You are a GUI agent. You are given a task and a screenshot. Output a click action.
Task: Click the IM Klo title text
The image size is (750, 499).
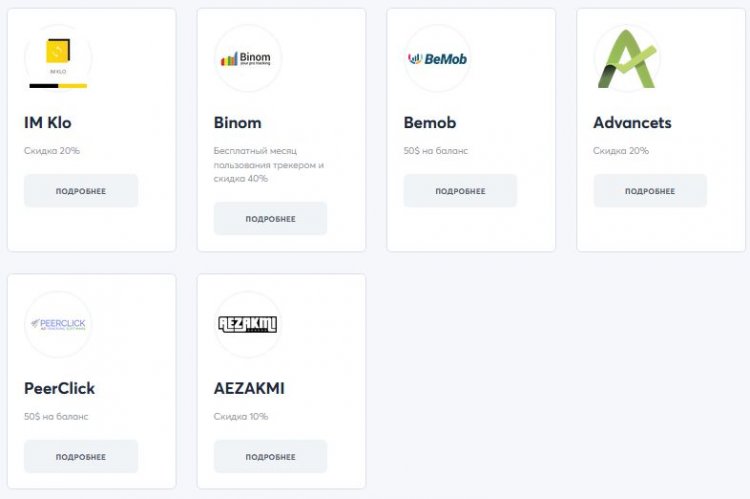click(48, 123)
